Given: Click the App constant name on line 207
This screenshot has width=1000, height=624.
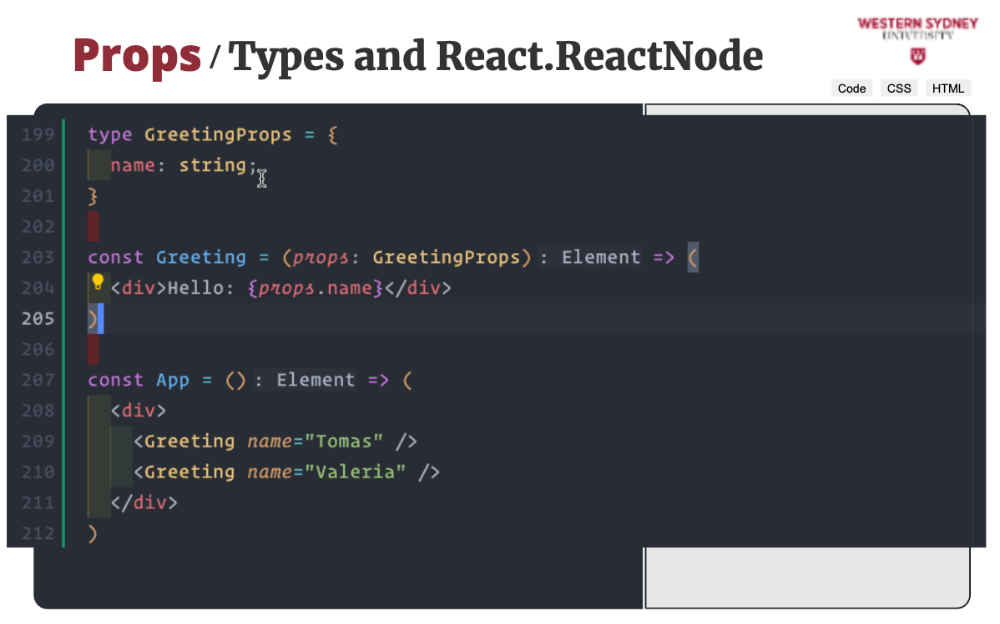Looking at the screenshot, I should coord(172,380).
